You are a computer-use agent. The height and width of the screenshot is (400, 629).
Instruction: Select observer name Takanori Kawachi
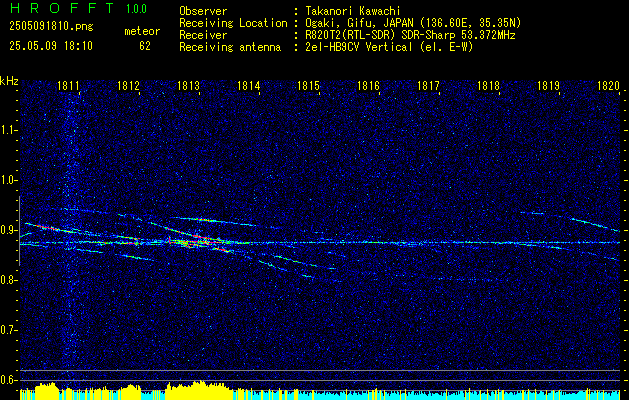[351, 11]
